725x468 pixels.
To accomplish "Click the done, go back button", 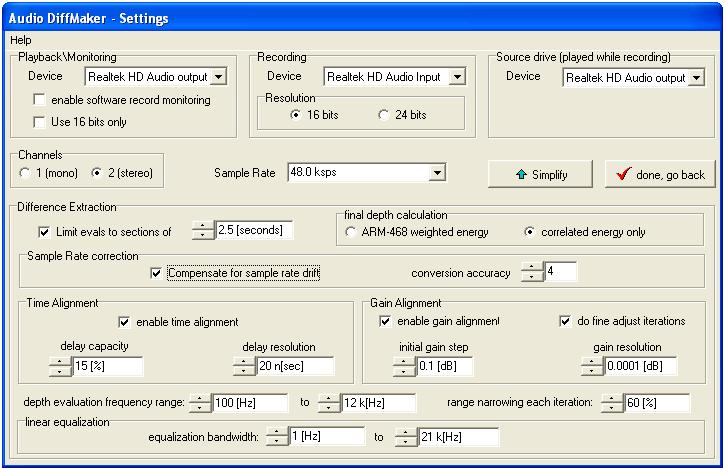I will click(660, 174).
